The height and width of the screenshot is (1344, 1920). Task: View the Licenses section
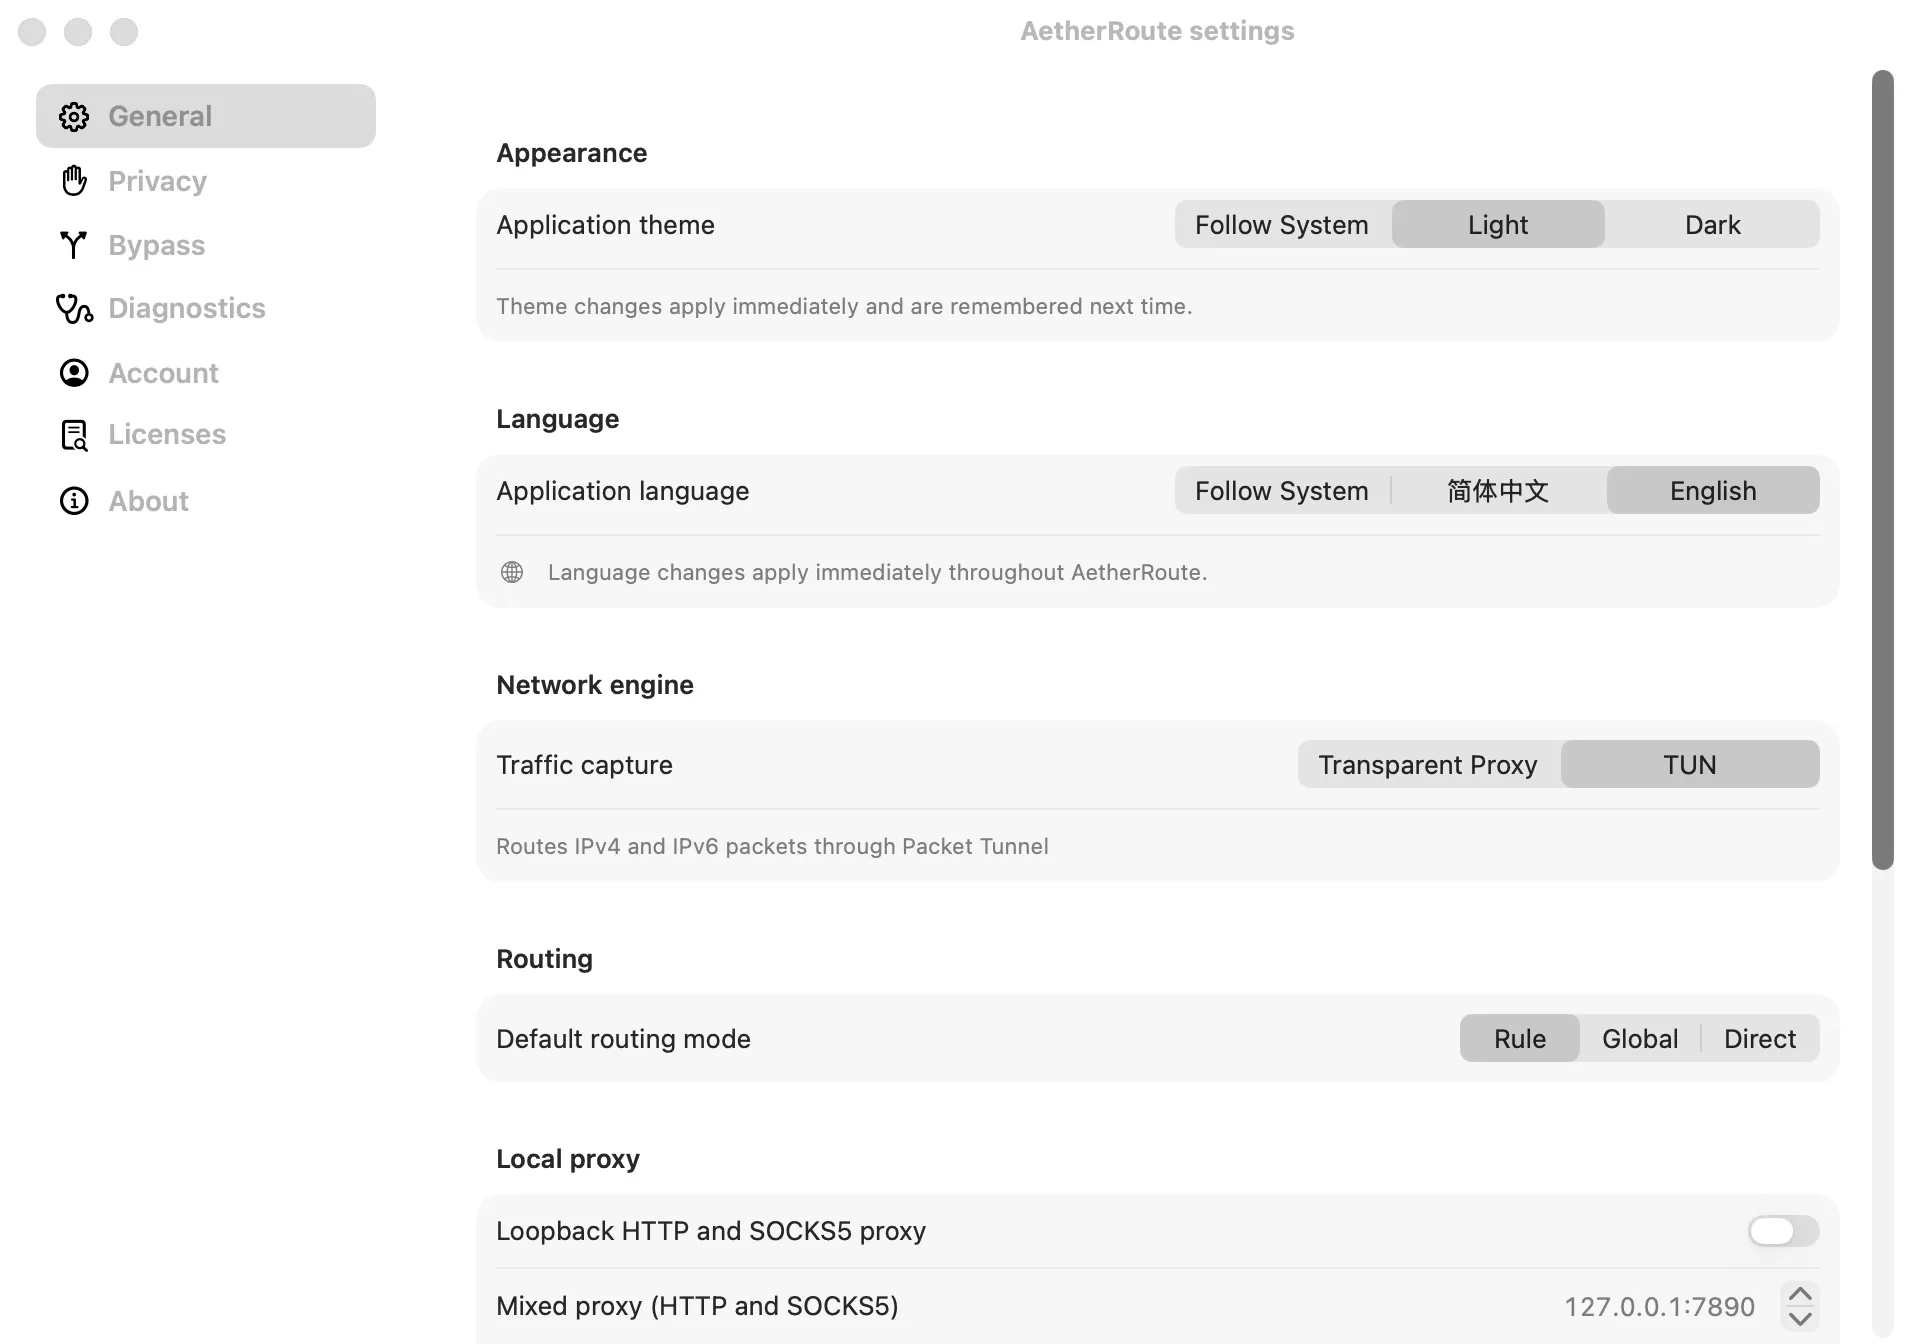click(206, 435)
